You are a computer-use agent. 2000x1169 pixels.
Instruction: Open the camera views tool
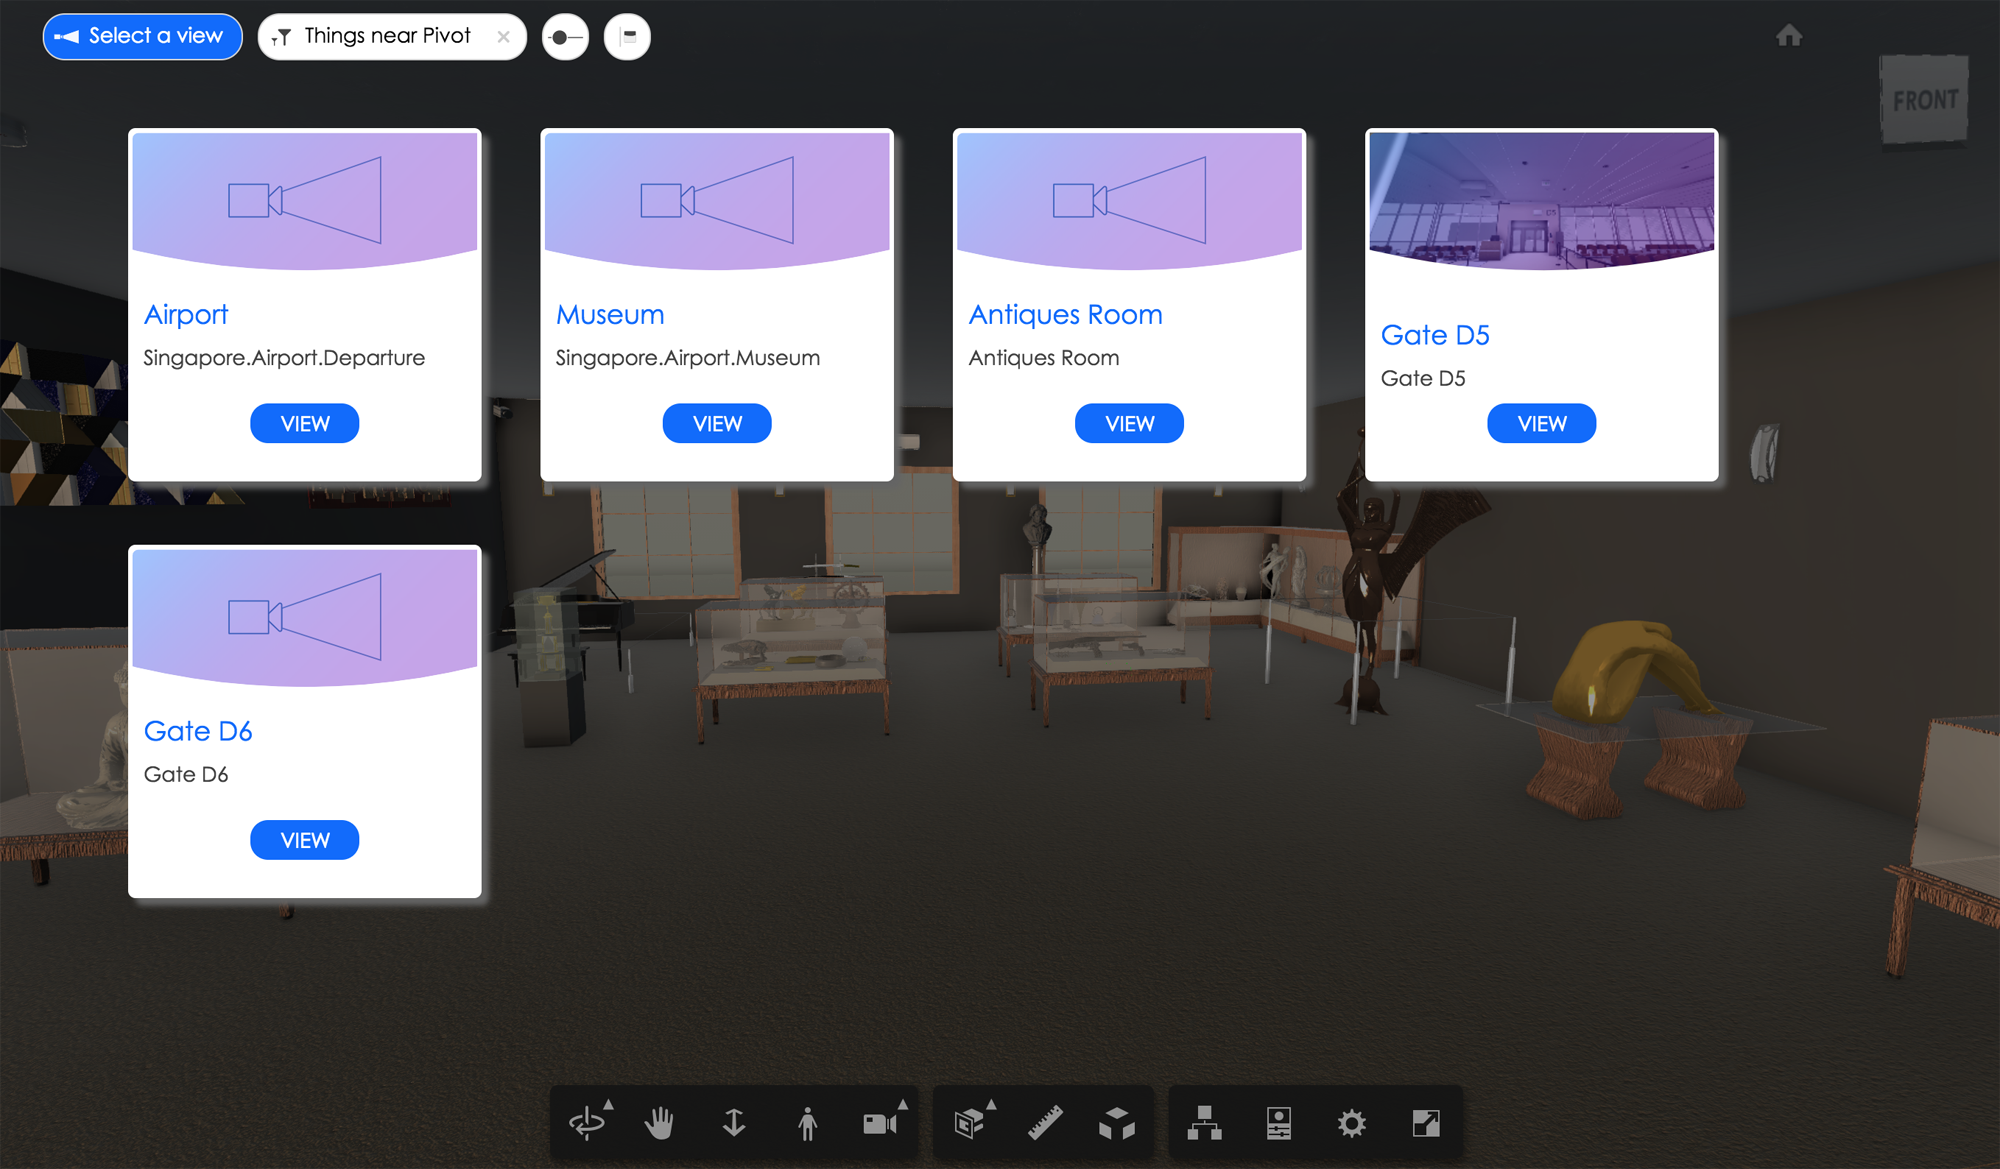[x=880, y=1123]
